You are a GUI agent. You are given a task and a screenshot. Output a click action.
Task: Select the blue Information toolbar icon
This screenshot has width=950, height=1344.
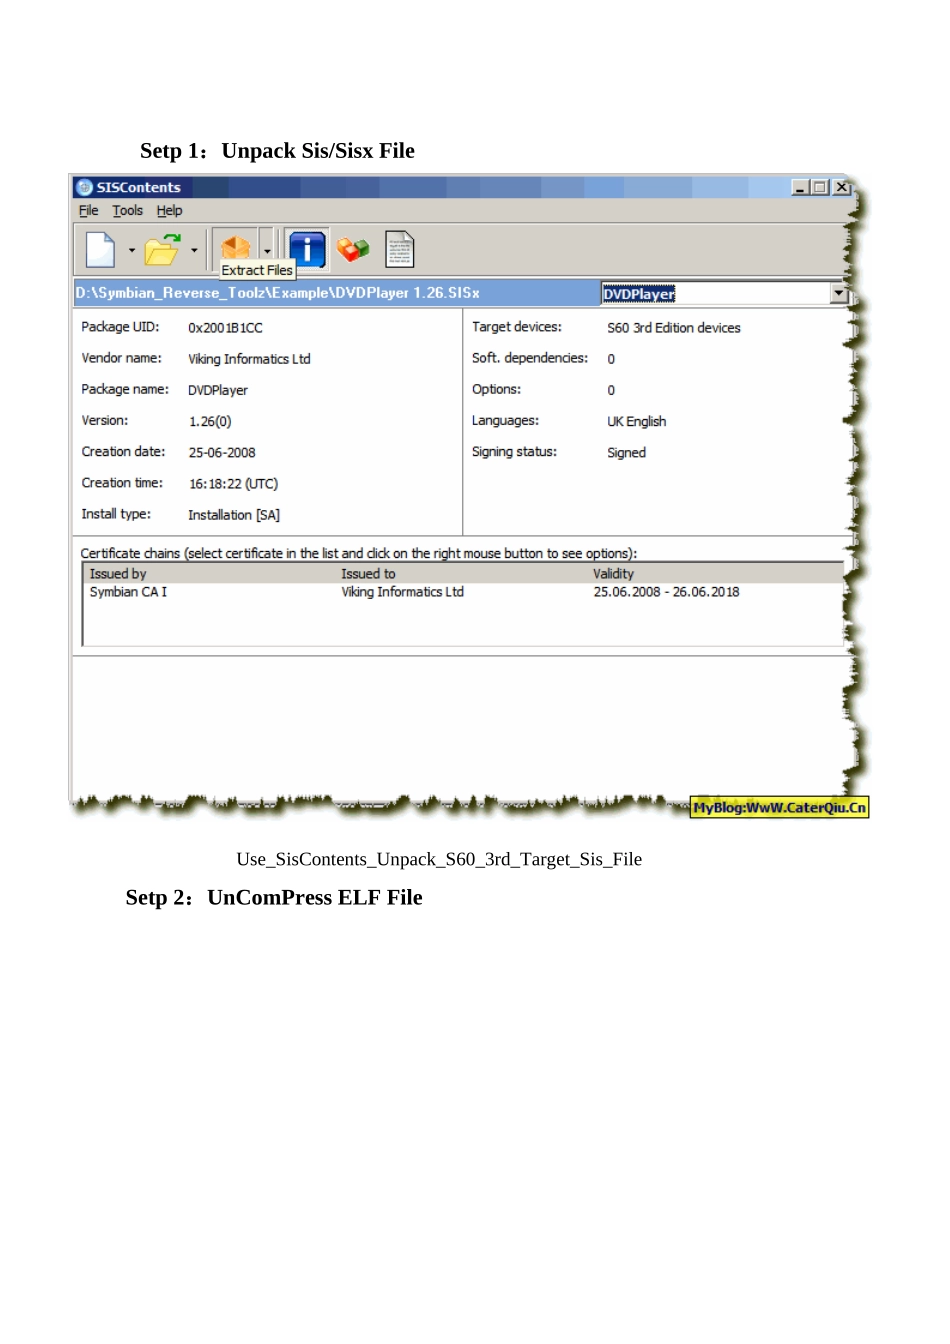tap(307, 249)
